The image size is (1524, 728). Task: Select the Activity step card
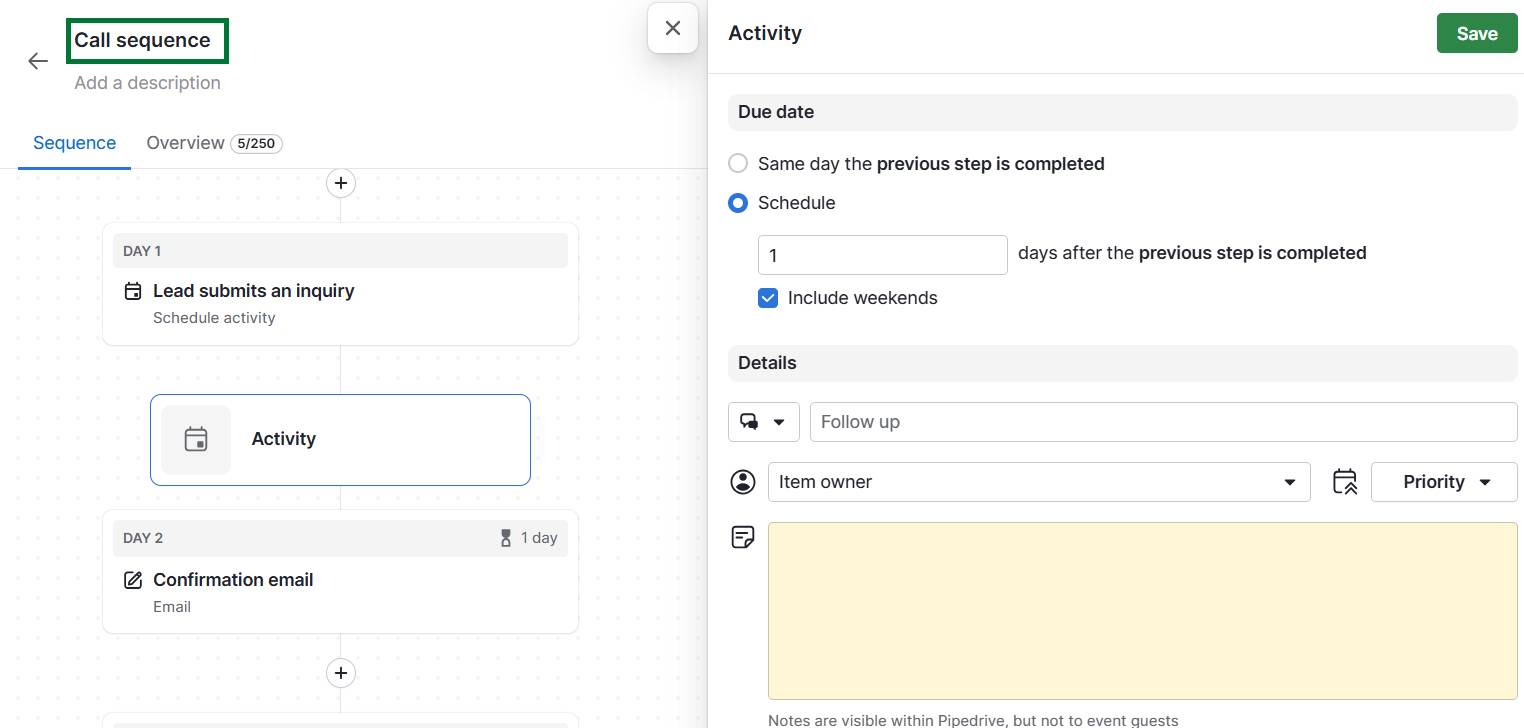(x=340, y=440)
